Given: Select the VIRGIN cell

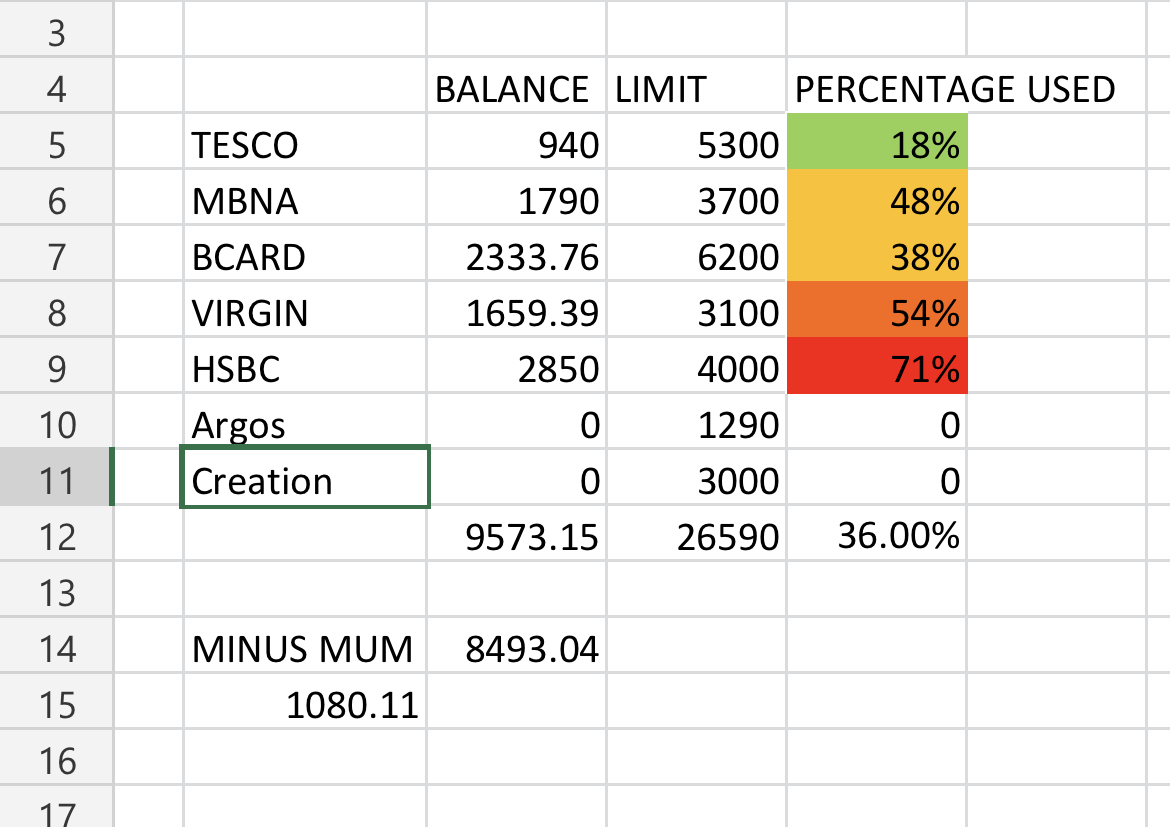Looking at the screenshot, I should point(305,310).
